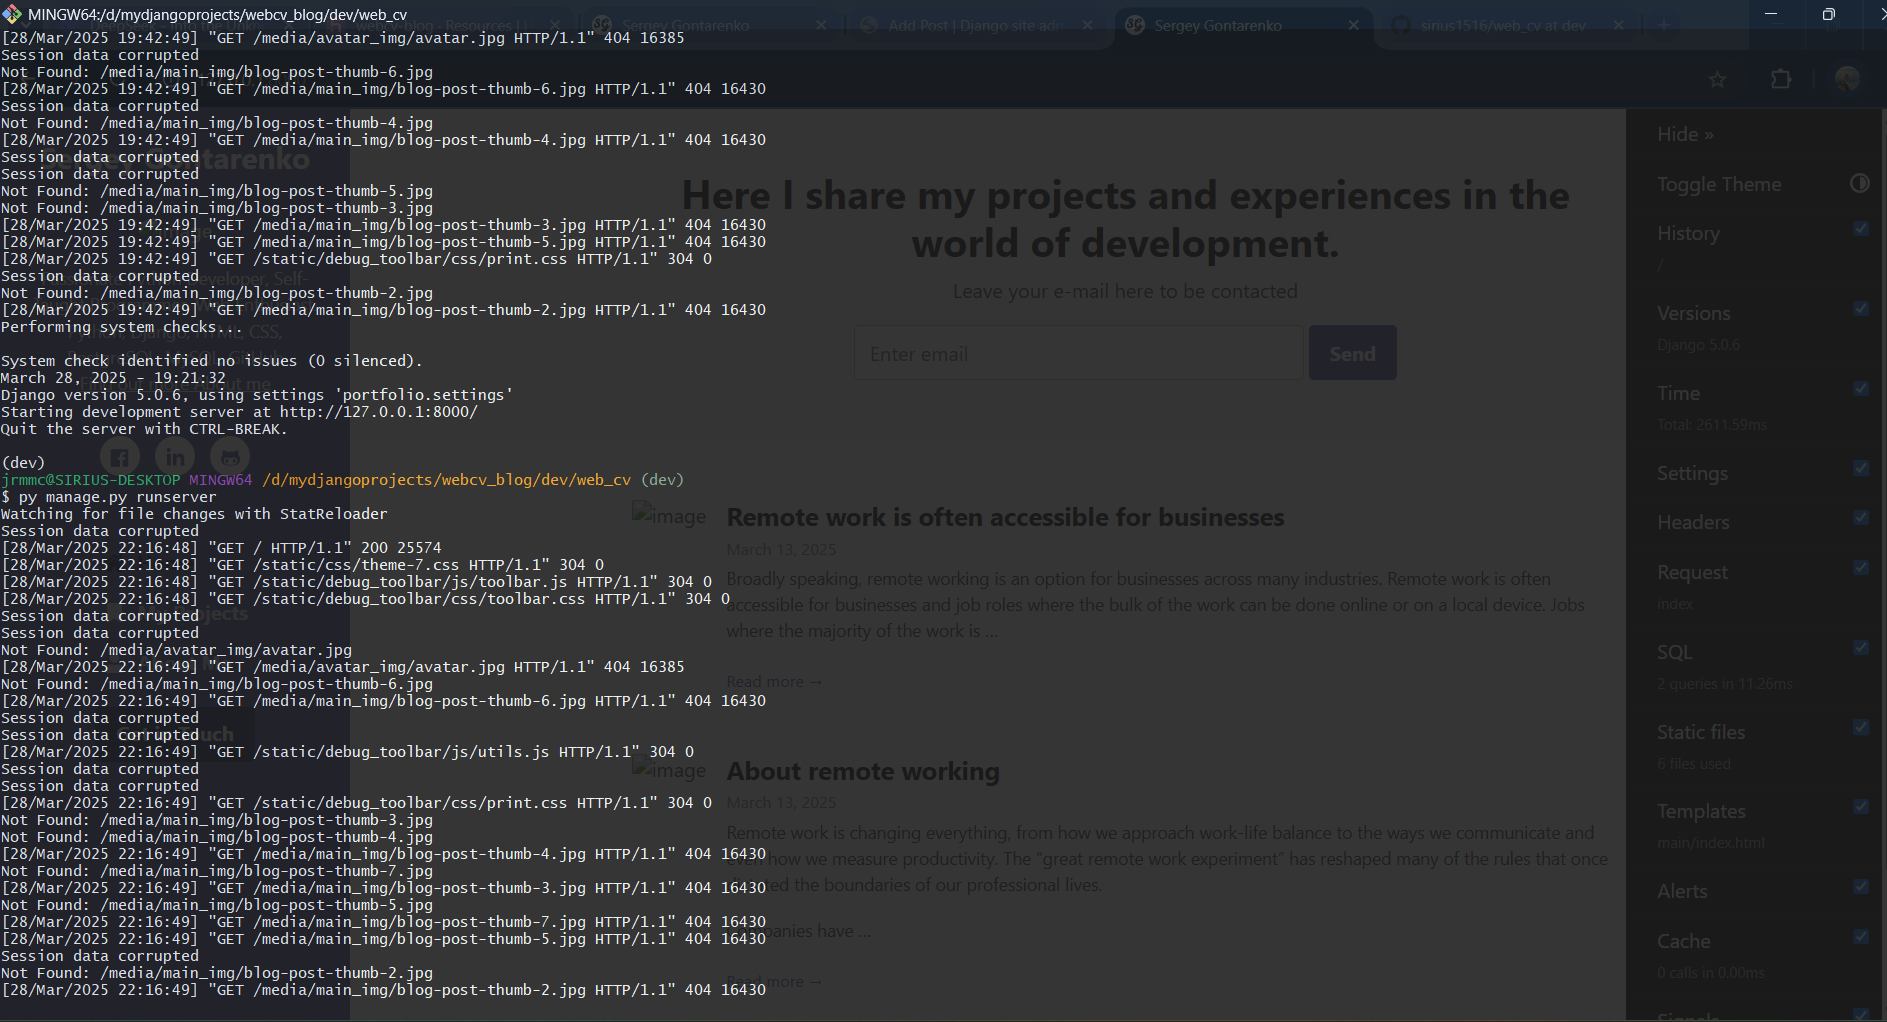This screenshot has width=1887, height=1022.
Task: Disable the Versions panel checkbox
Action: click(x=1860, y=309)
